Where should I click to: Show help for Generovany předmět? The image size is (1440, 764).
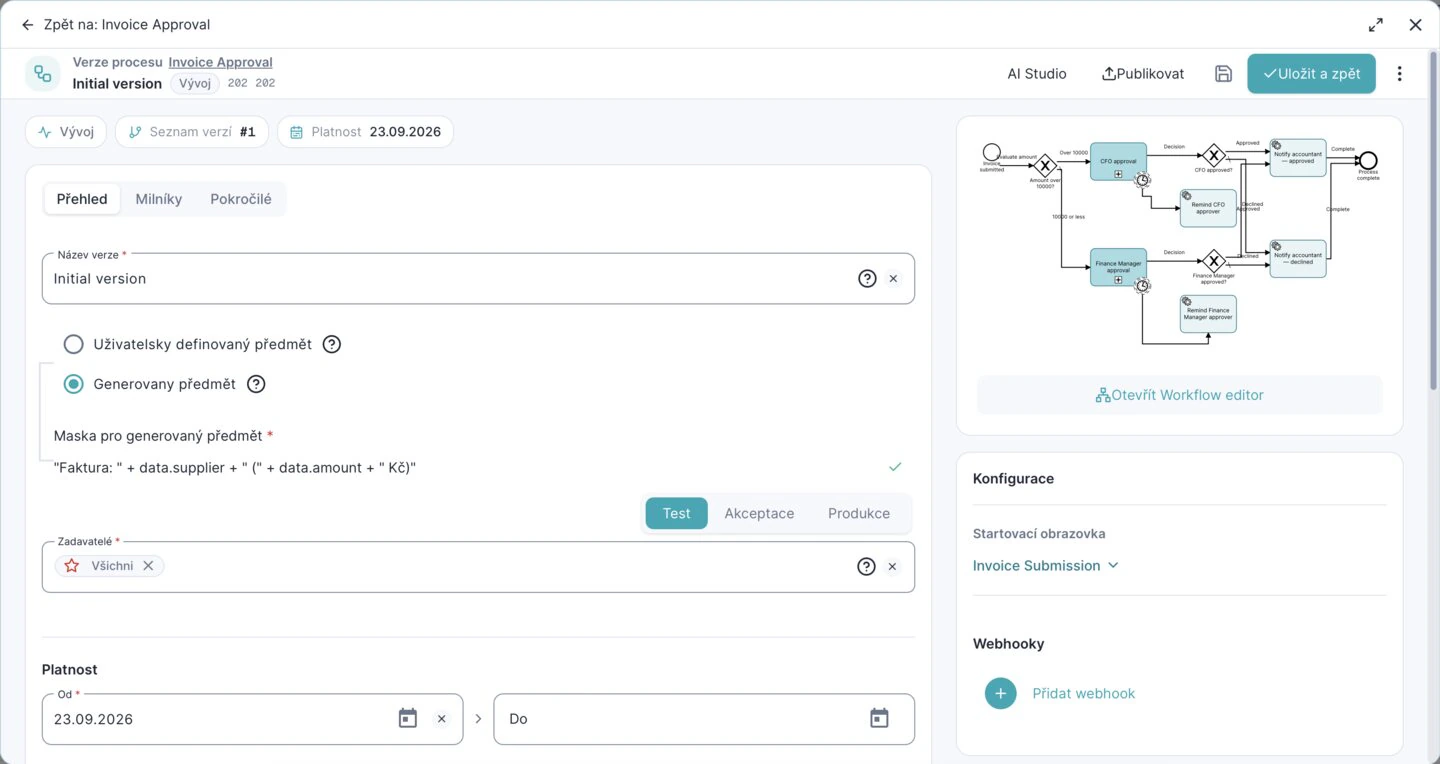coord(256,384)
